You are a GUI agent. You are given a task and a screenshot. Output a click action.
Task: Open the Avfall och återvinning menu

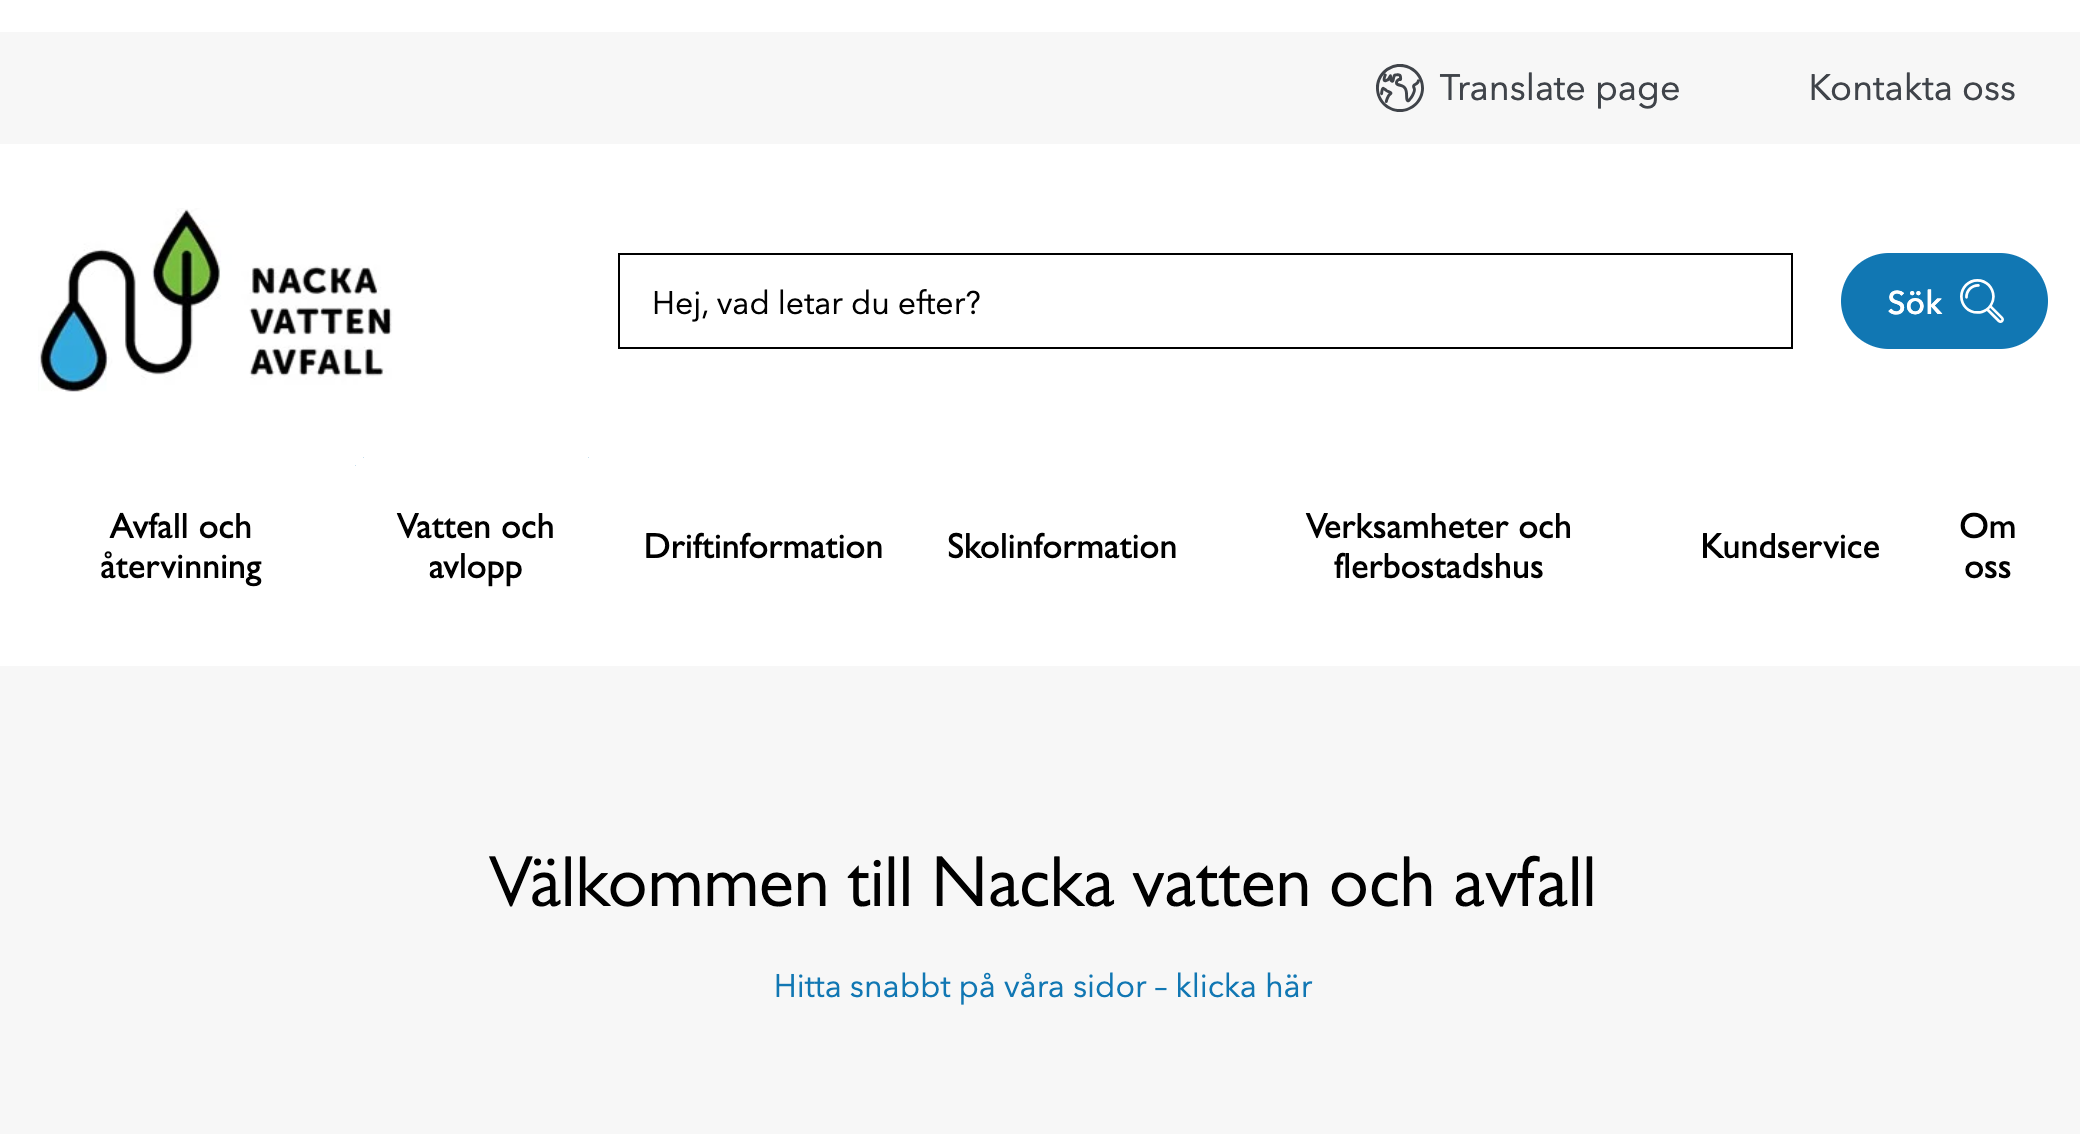181,546
